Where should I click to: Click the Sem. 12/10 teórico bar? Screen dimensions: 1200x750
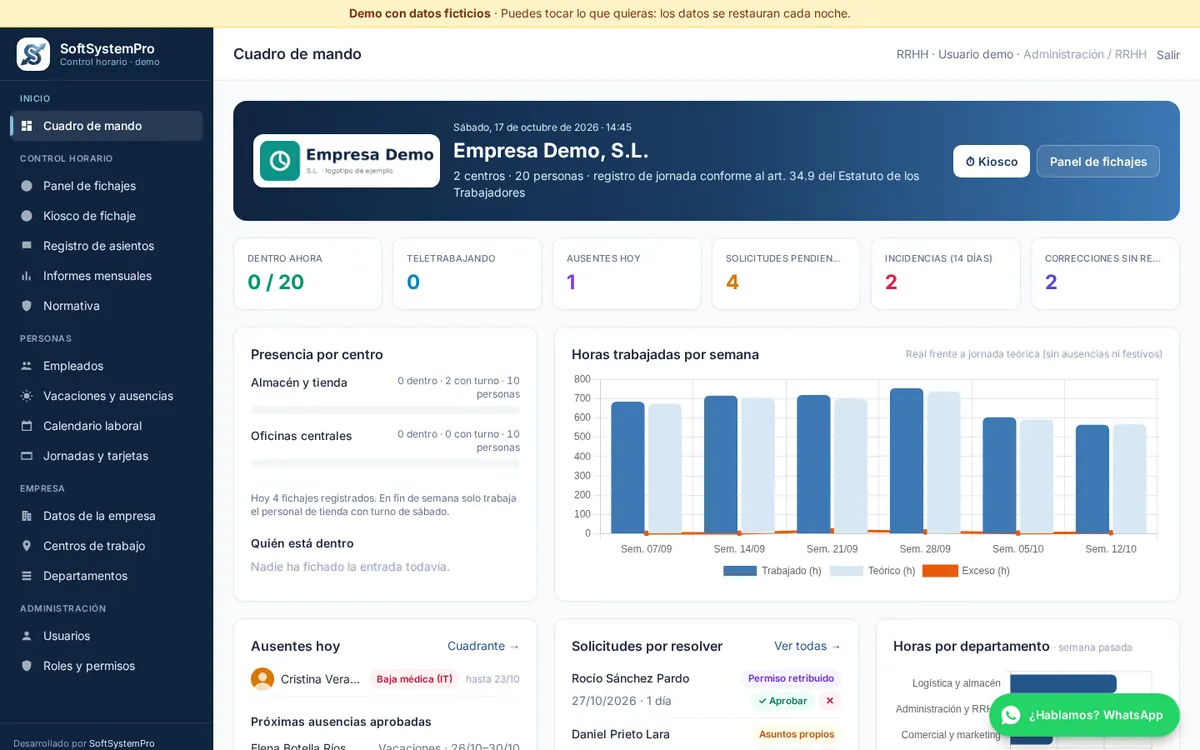(1130, 479)
